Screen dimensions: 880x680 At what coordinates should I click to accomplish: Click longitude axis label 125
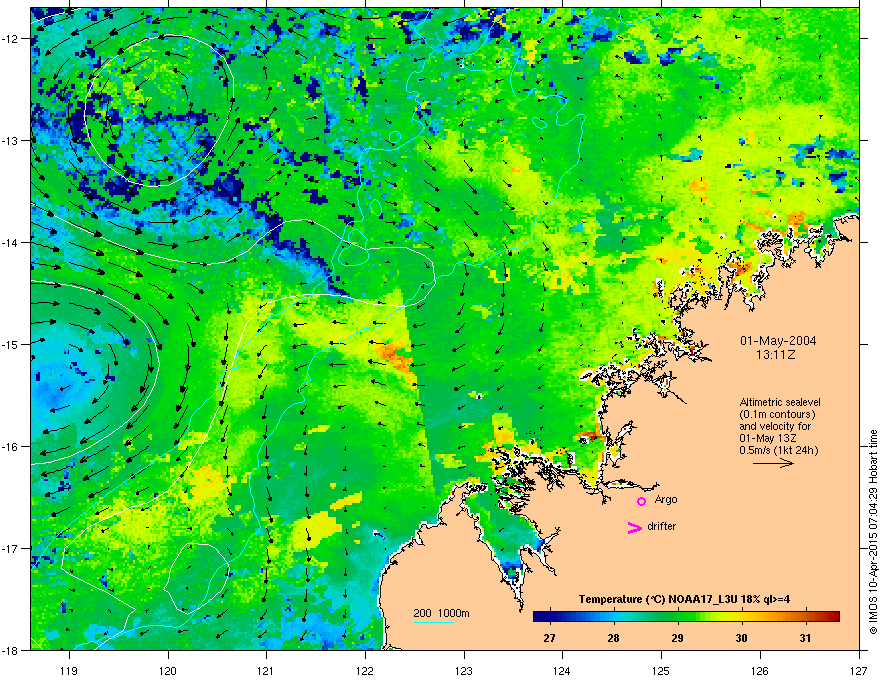pyautogui.click(x=661, y=670)
